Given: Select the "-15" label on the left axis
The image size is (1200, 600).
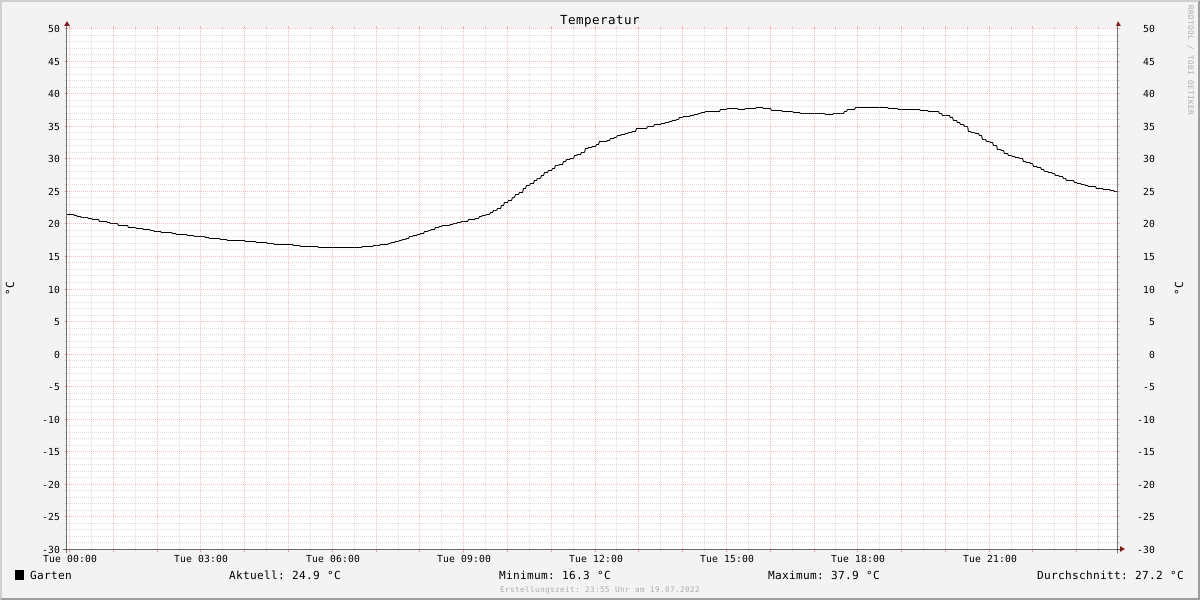Looking at the screenshot, I should click(51, 452).
